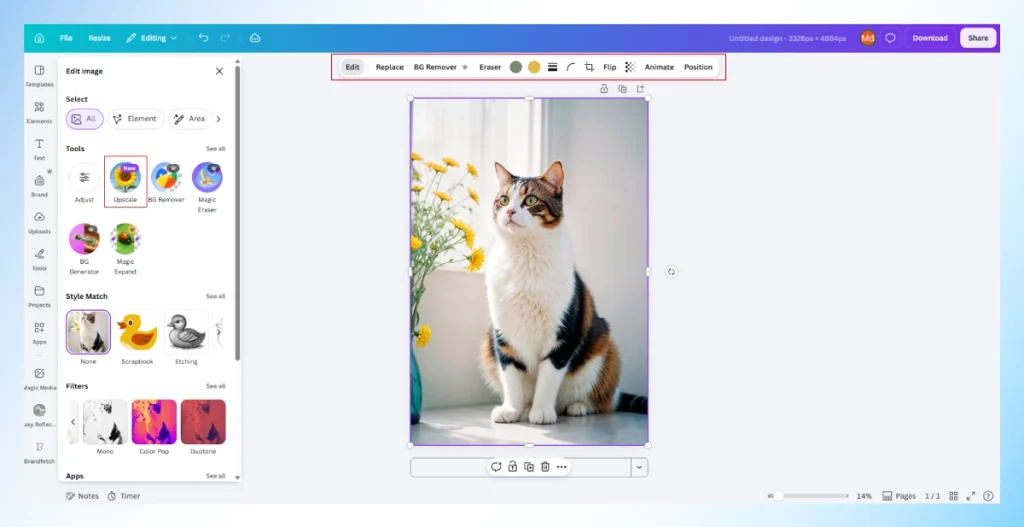Show more Select options with chevron

(x=218, y=119)
